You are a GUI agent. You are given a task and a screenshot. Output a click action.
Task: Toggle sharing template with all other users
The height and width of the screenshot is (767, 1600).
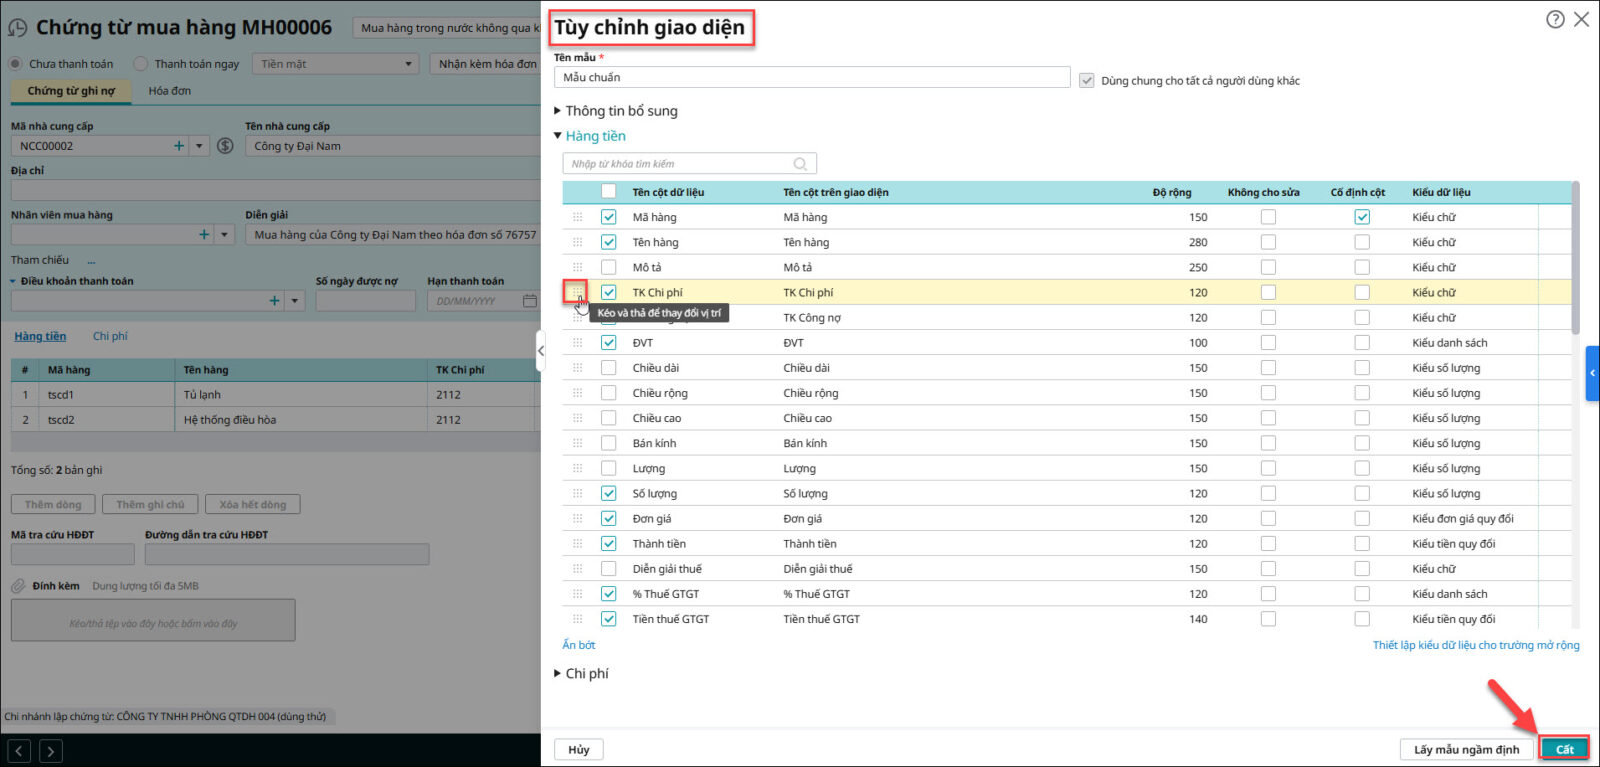[1087, 81]
